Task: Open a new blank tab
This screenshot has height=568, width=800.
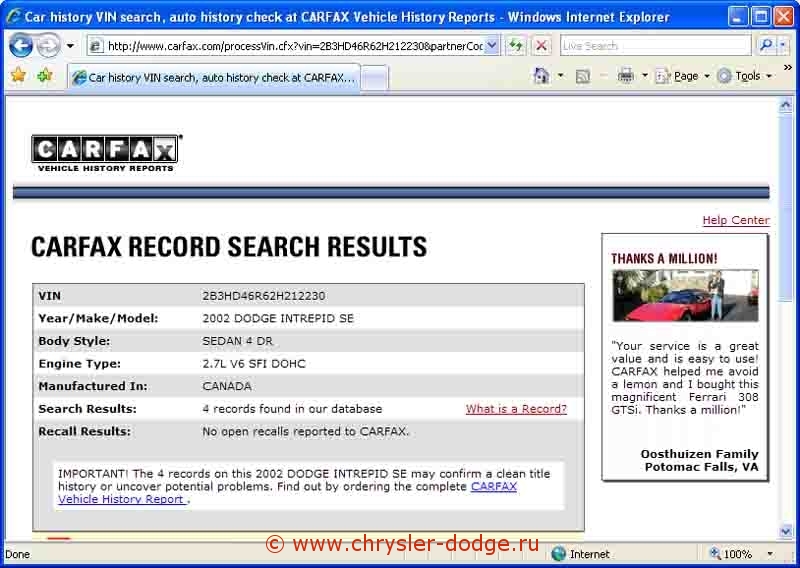Action: click(x=374, y=79)
